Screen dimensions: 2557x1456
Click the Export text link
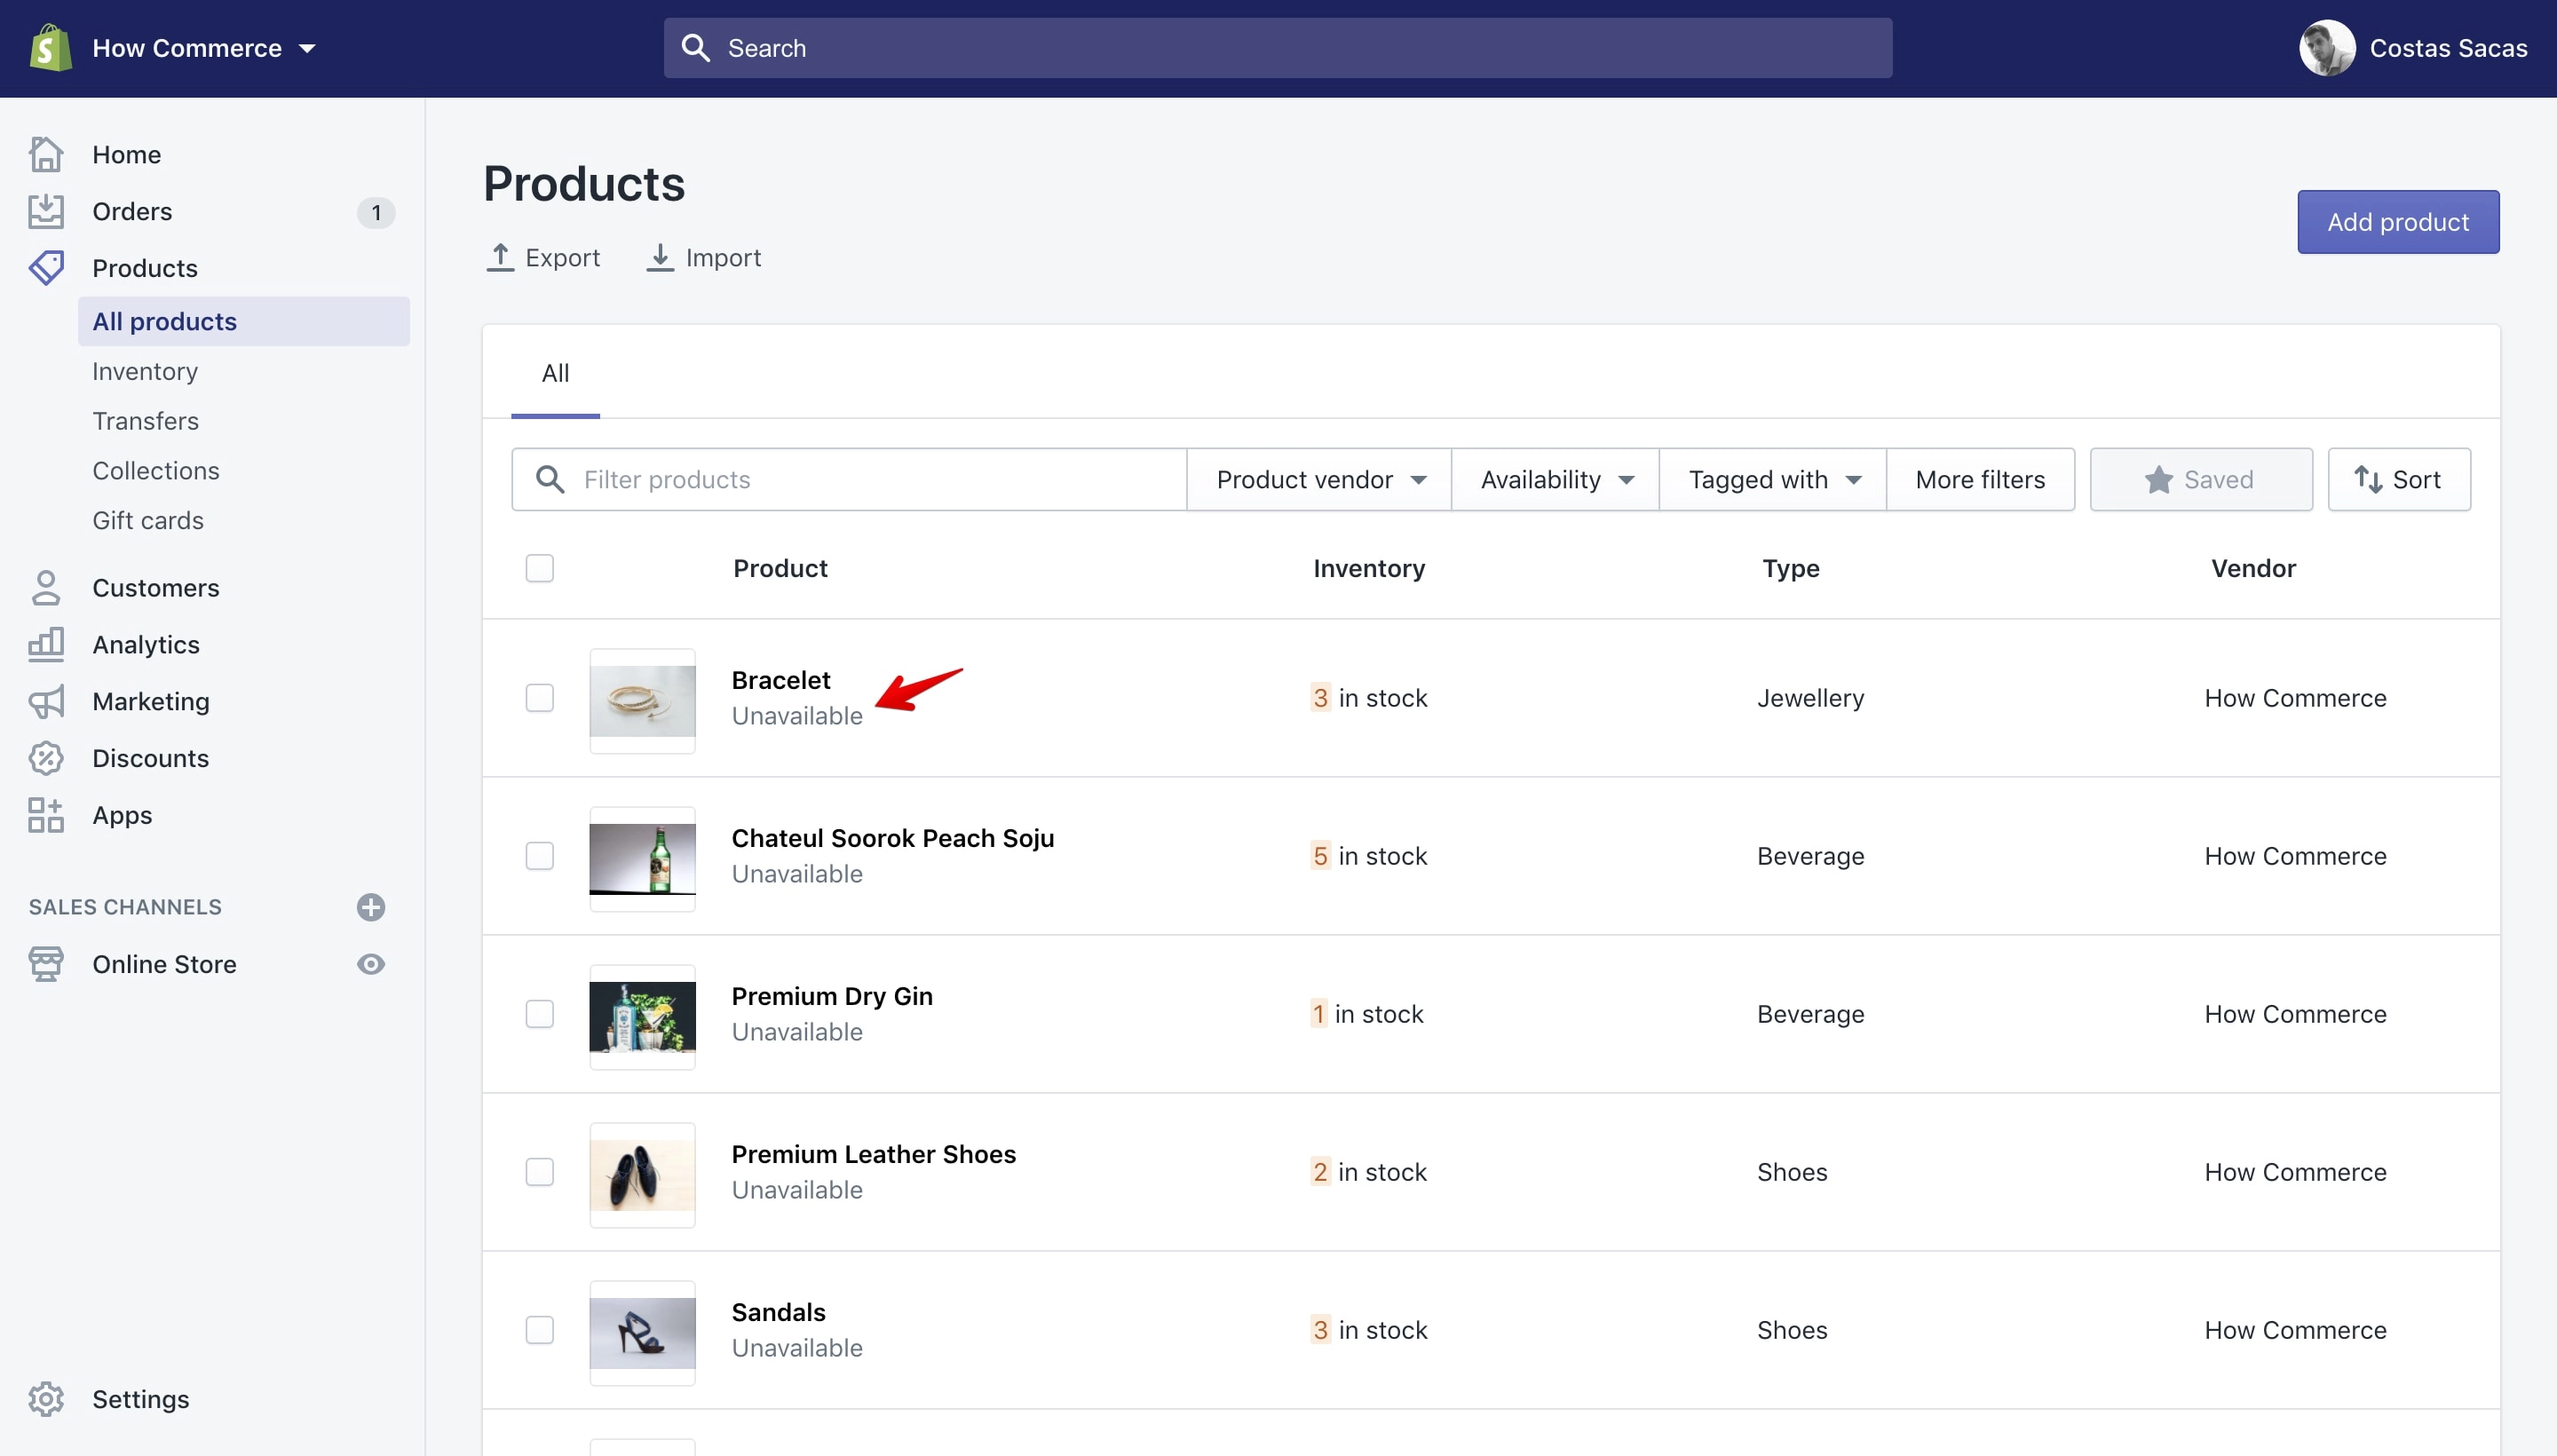pos(563,258)
